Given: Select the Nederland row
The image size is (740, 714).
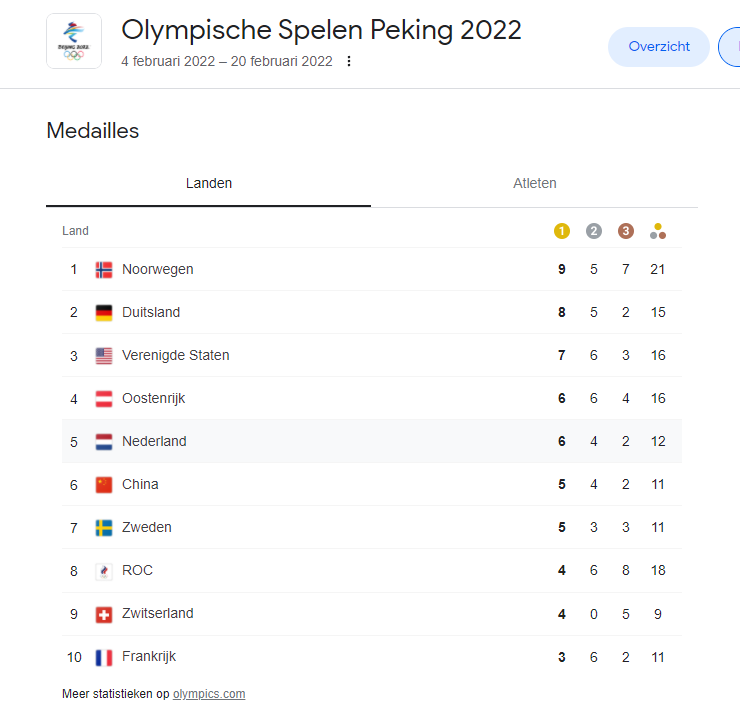Looking at the screenshot, I should (x=372, y=441).
